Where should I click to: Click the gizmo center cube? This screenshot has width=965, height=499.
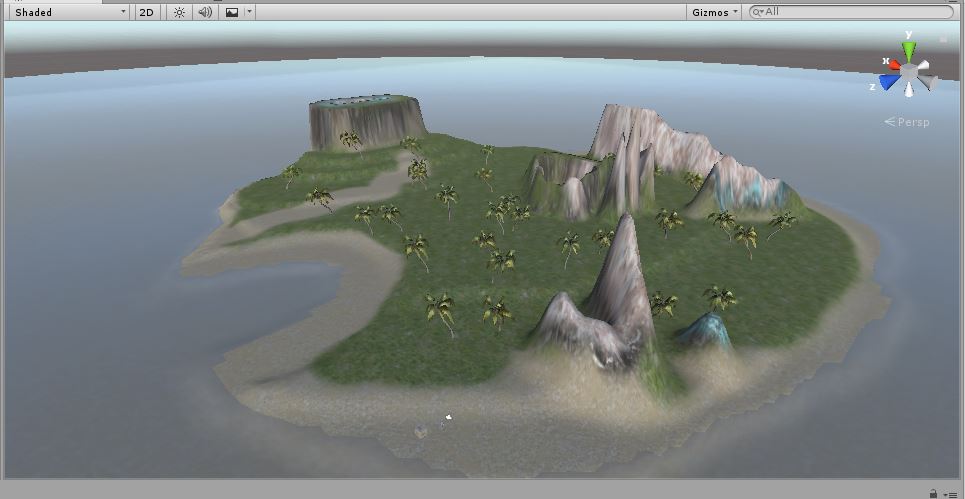click(909, 73)
